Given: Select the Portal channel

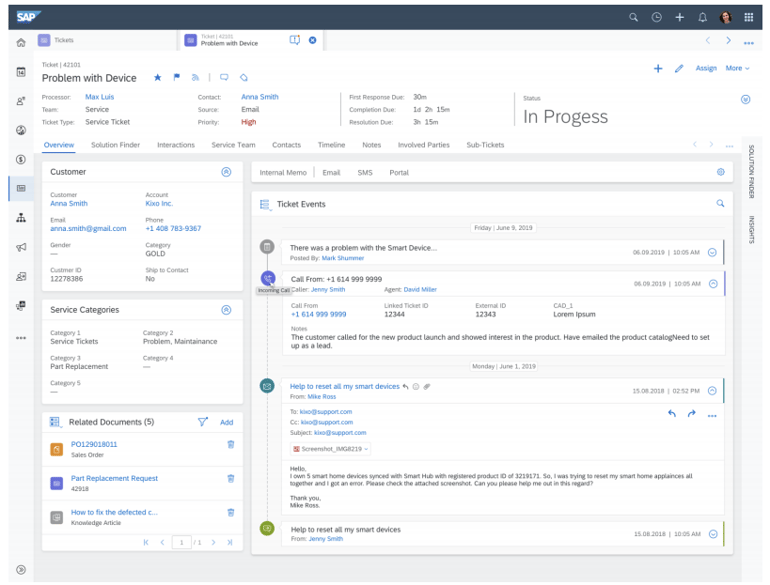Looking at the screenshot, I should pyautogui.click(x=399, y=173).
